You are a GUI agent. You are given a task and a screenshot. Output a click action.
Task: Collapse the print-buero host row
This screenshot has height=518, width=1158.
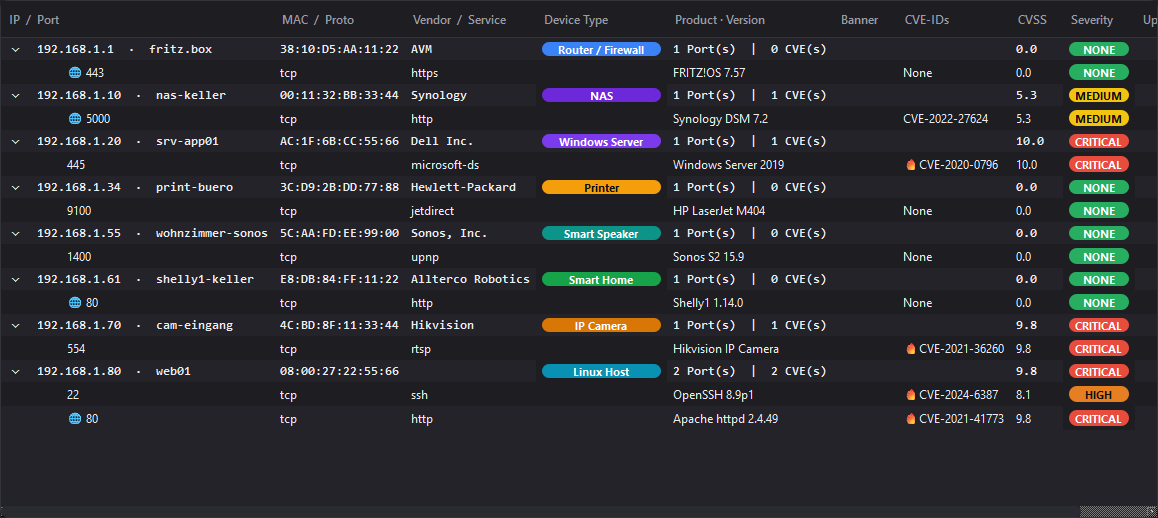tap(15, 188)
